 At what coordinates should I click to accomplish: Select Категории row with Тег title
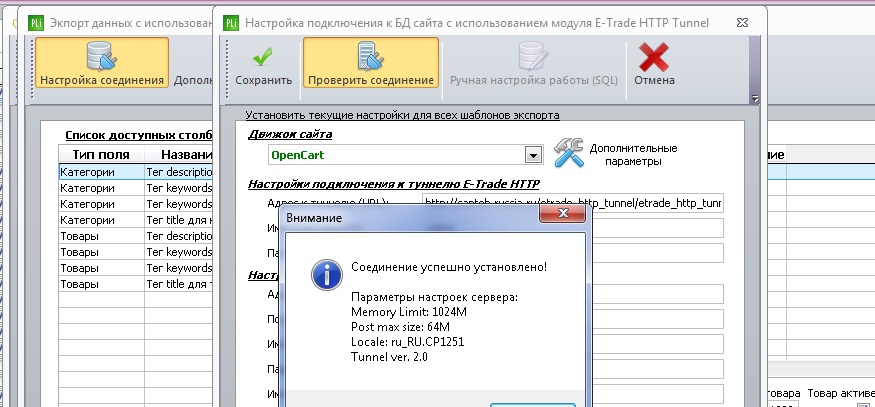click(135, 220)
